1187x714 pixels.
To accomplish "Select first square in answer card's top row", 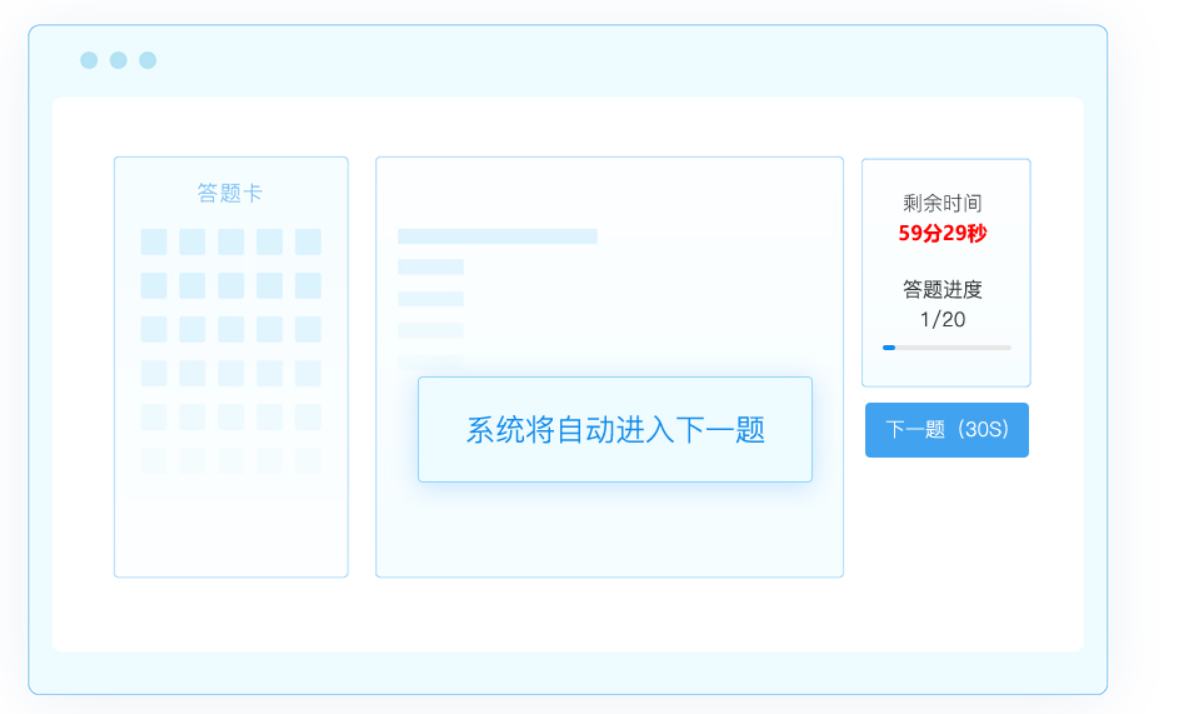I will click(154, 242).
